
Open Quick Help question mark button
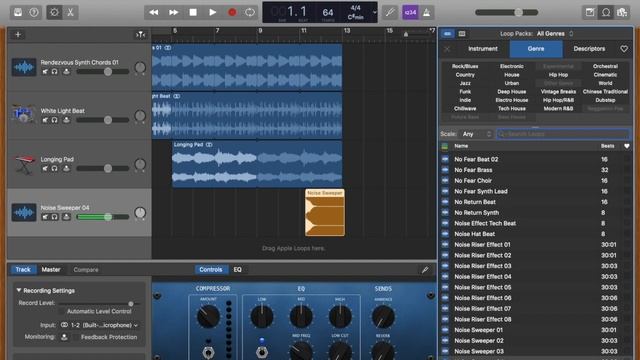[x=34, y=12]
